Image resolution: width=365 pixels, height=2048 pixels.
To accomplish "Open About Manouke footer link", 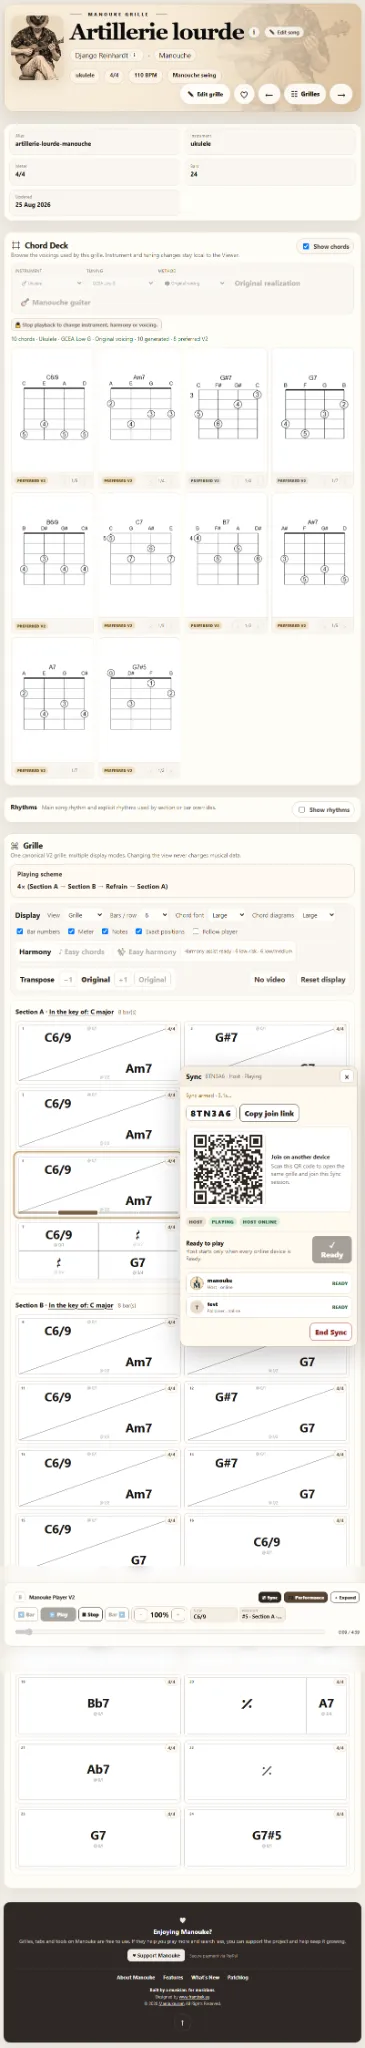I will (x=136, y=1977).
